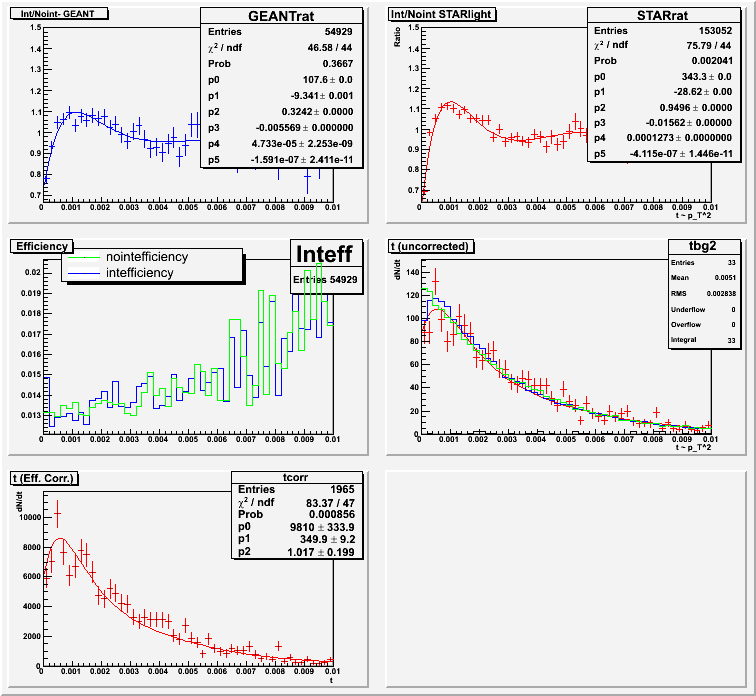
Task: Click the "Efficiency" plot title box
Action: [41, 245]
